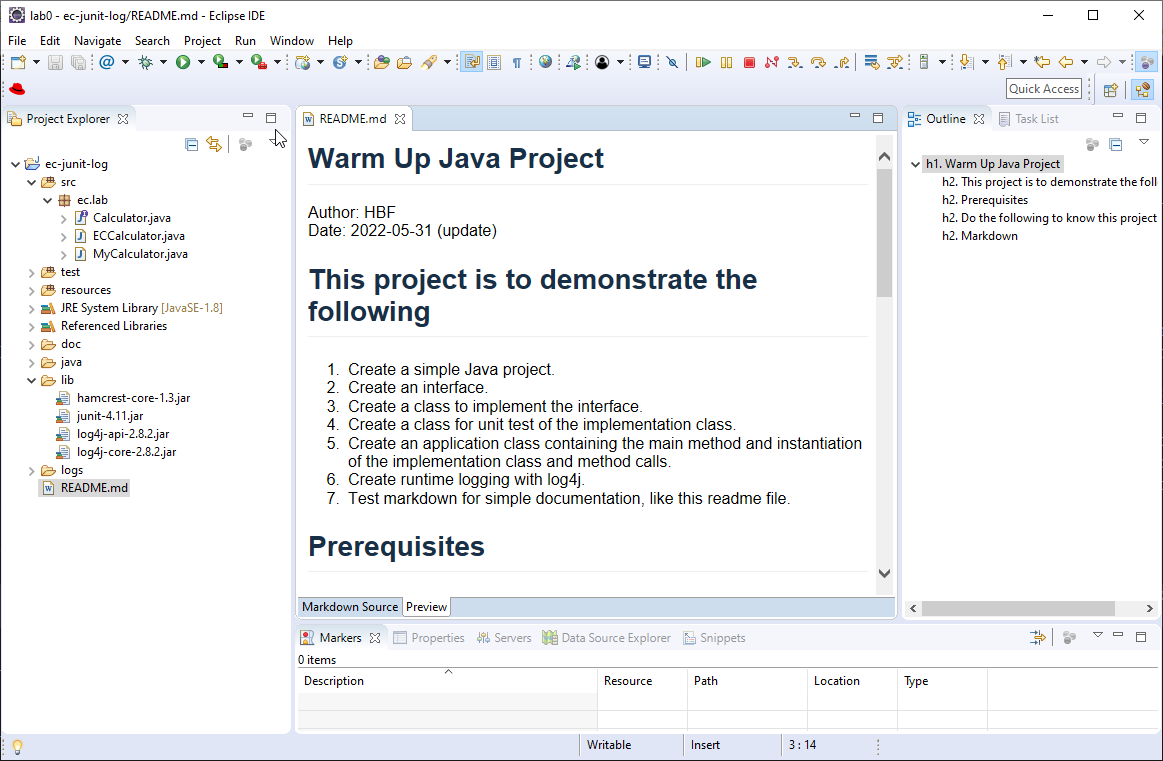Toggle Skip All Breakpoints
The height and width of the screenshot is (761, 1163).
[672, 62]
